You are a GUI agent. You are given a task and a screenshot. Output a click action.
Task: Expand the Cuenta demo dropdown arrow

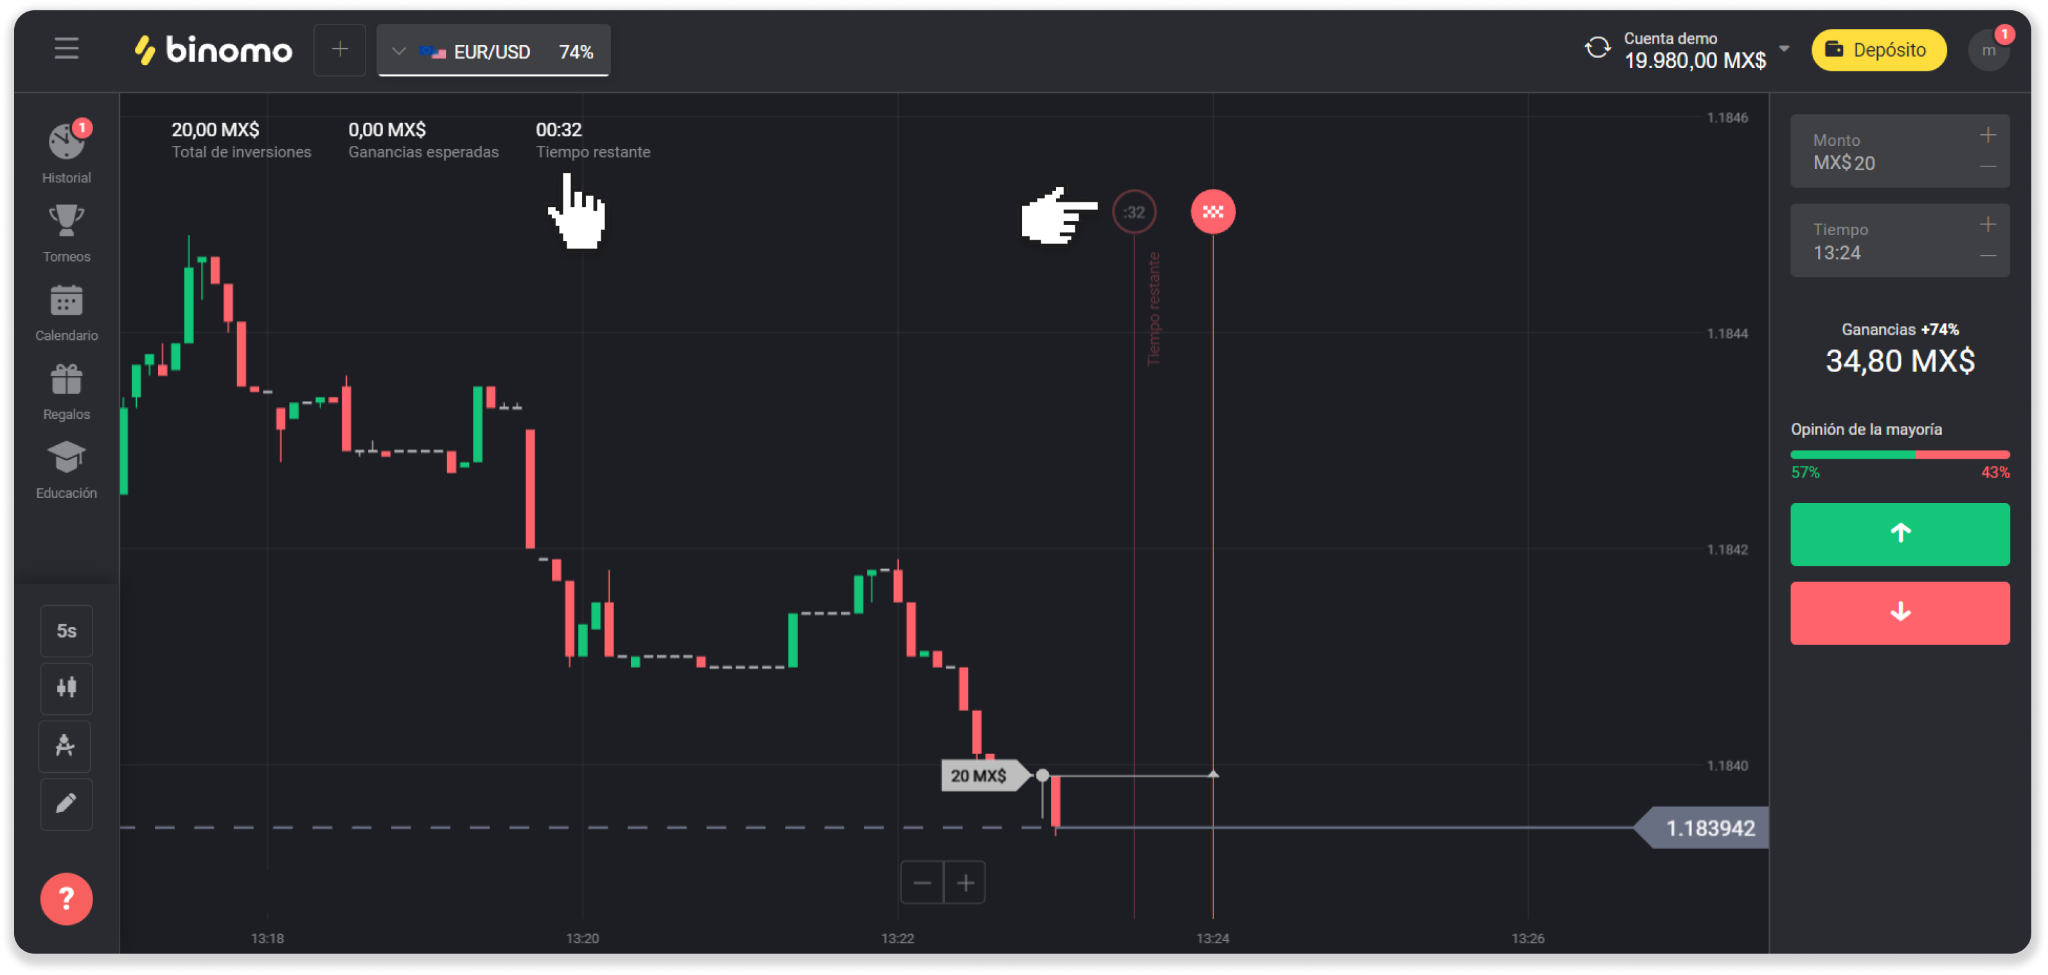pos(1784,48)
